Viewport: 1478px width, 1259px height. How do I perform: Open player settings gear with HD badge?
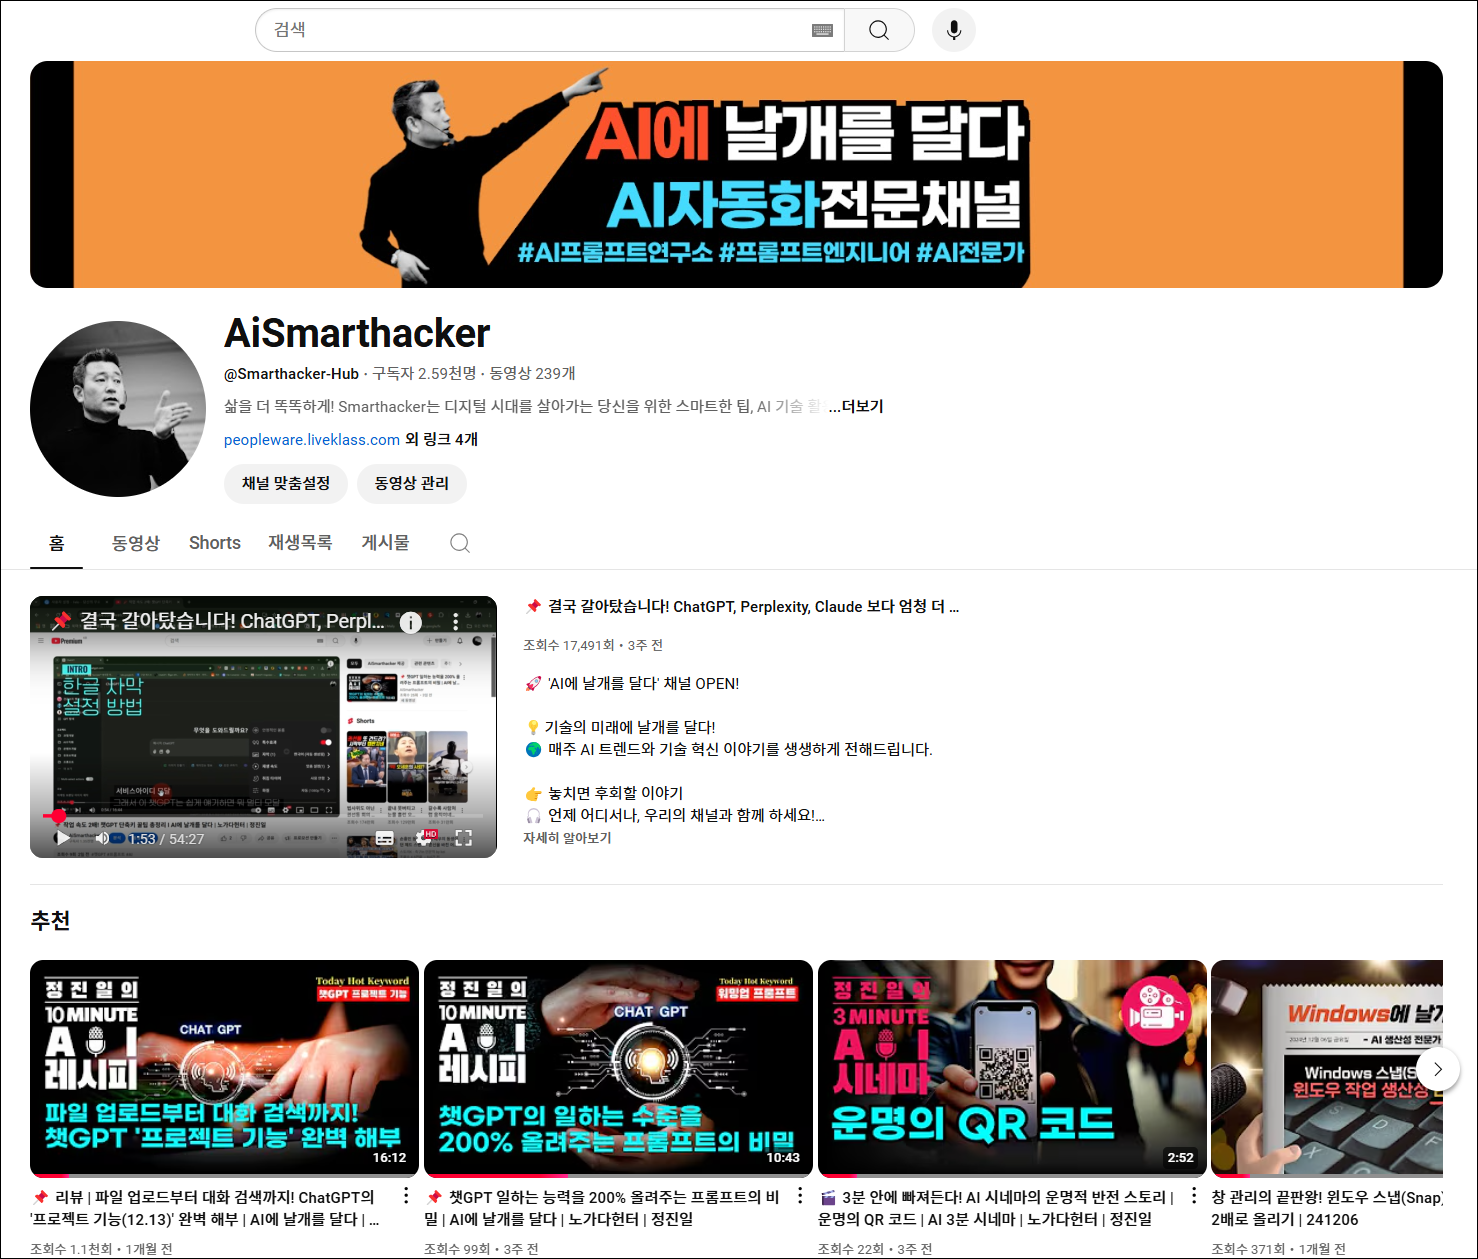(x=425, y=838)
